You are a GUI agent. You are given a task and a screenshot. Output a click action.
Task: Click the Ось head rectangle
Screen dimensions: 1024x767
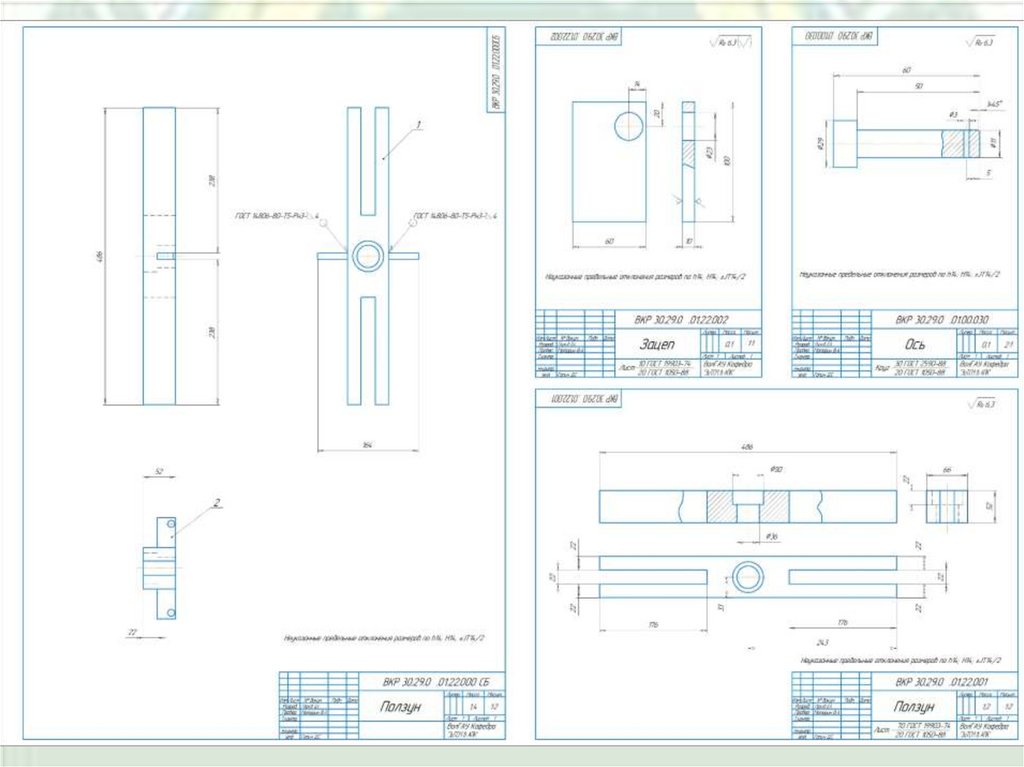(x=844, y=144)
